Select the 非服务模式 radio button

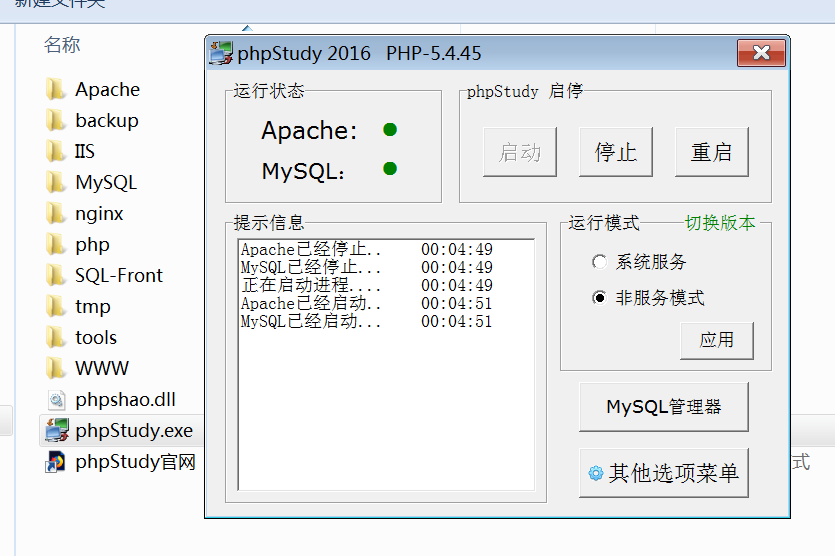[x=599, y=298]
